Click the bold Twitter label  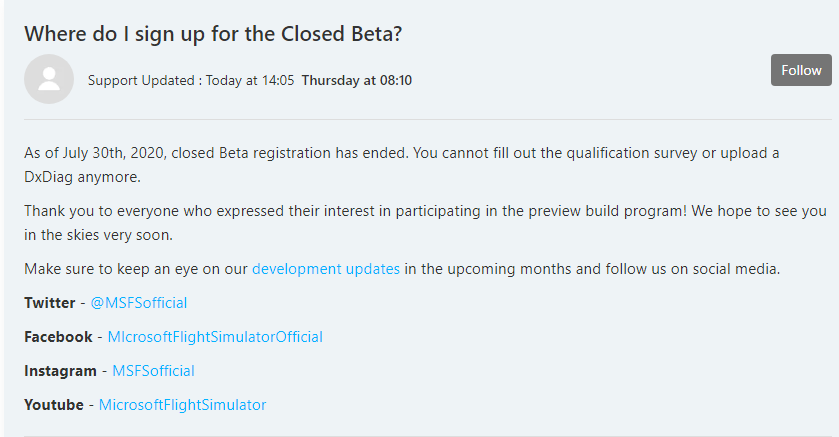[x=50, y=302]
